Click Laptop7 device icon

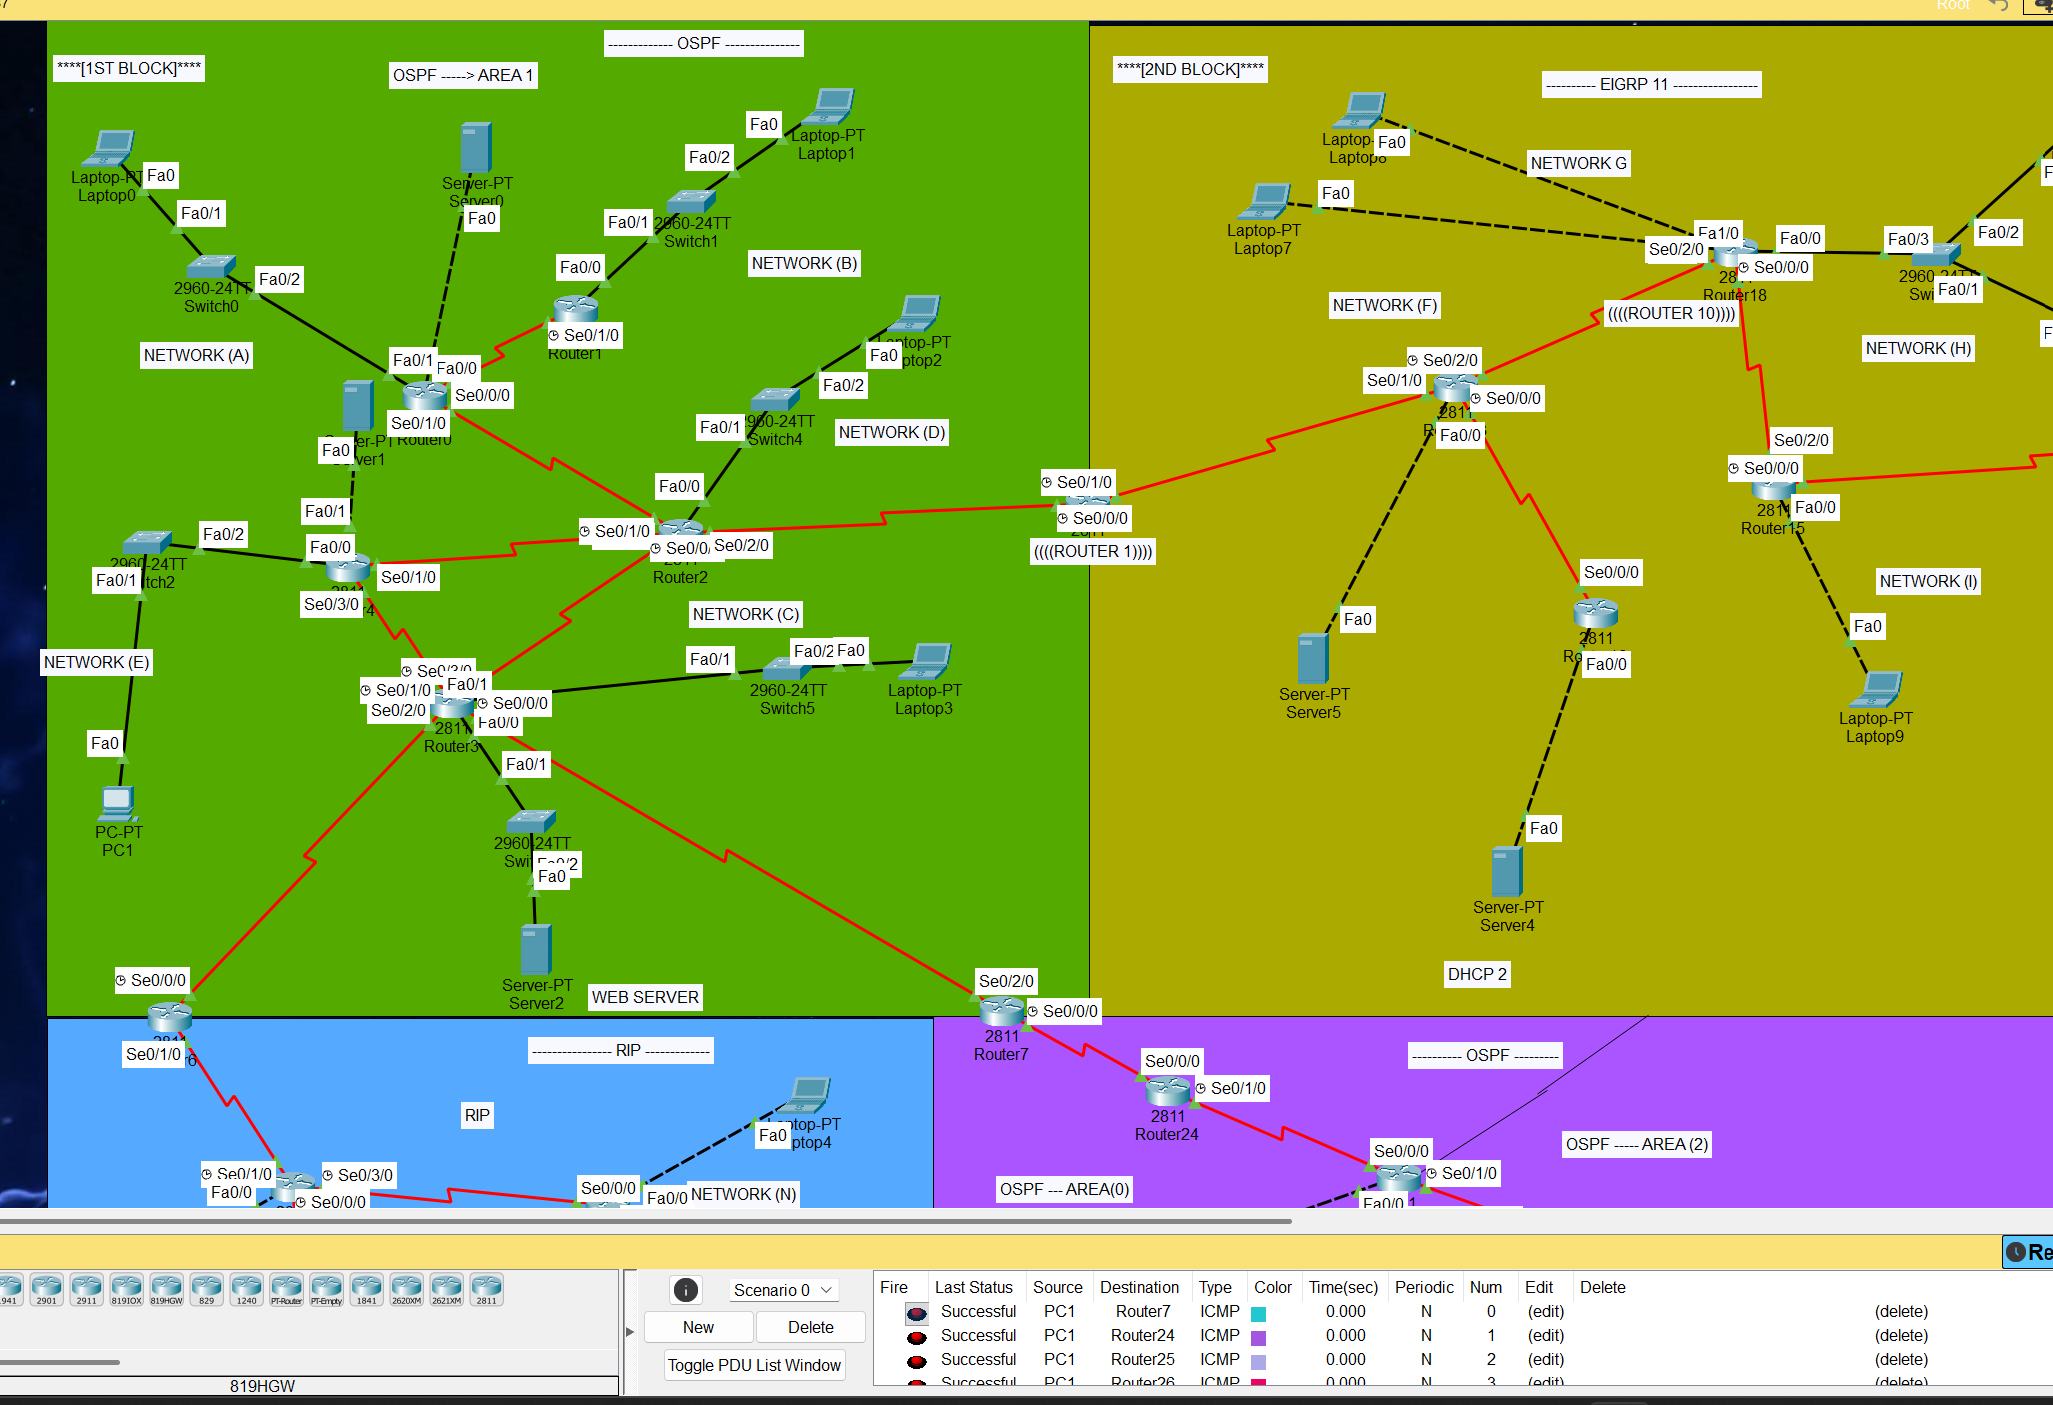[x=1266, y=202]
